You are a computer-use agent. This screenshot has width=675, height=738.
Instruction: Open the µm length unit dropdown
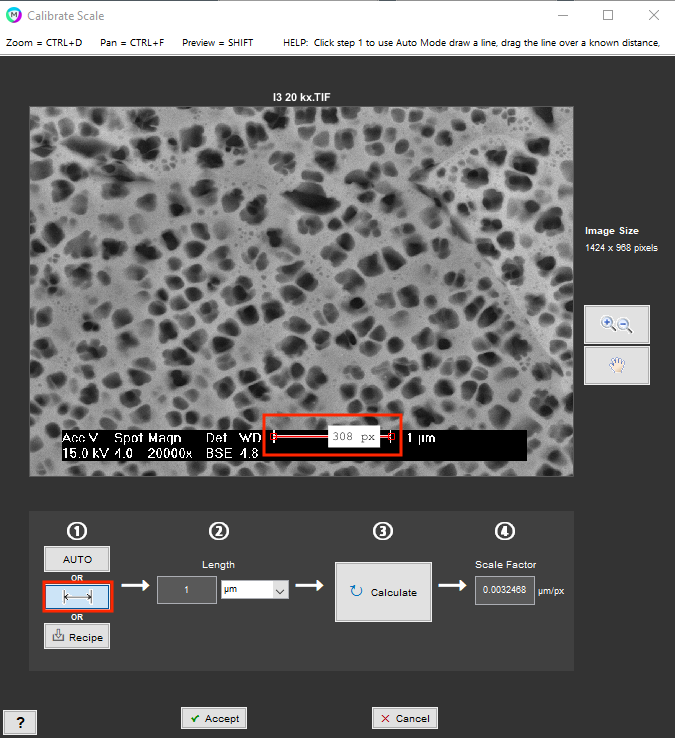pos(255,590)
